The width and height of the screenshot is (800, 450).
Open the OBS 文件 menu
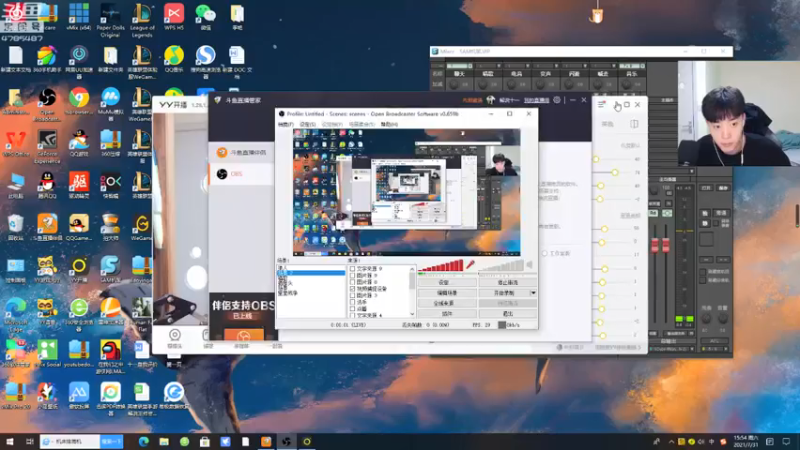[x=286, y=124]
